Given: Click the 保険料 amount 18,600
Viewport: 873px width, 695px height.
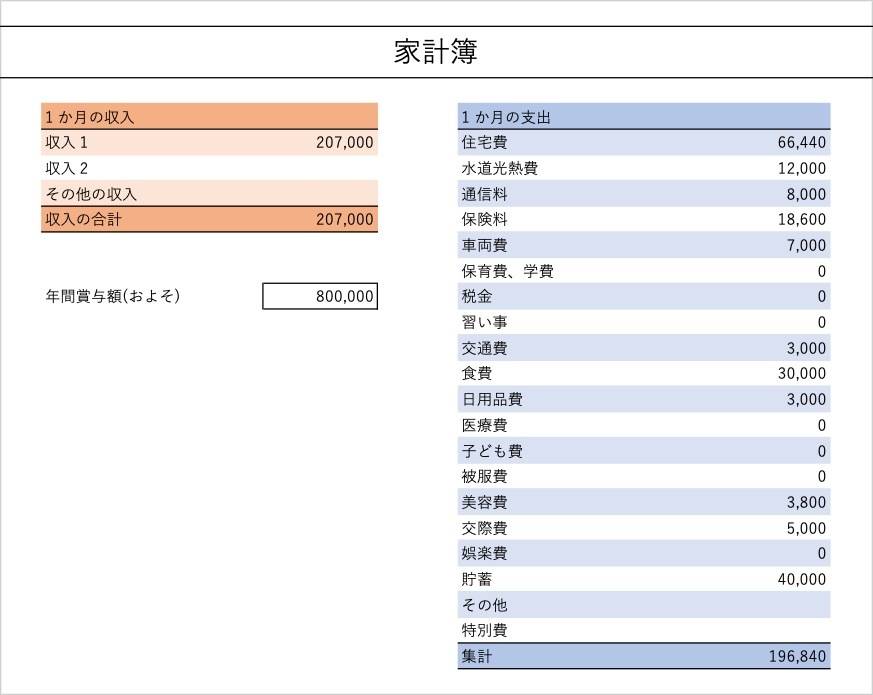Looking at the screenshot, I should [x=802, y=219].
